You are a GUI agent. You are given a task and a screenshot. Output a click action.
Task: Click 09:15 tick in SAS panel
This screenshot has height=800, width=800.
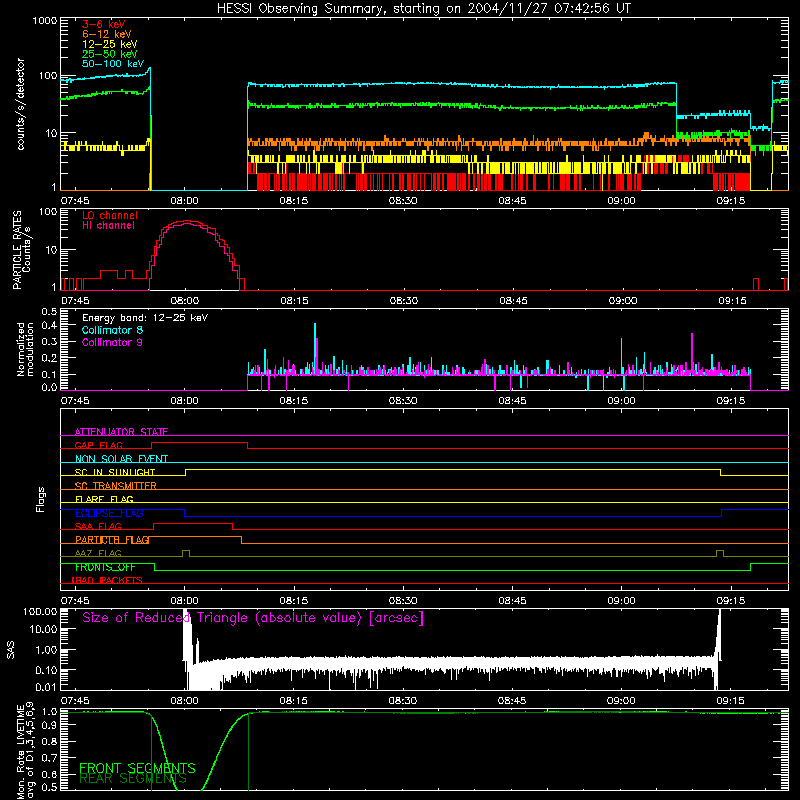(730, 701)
